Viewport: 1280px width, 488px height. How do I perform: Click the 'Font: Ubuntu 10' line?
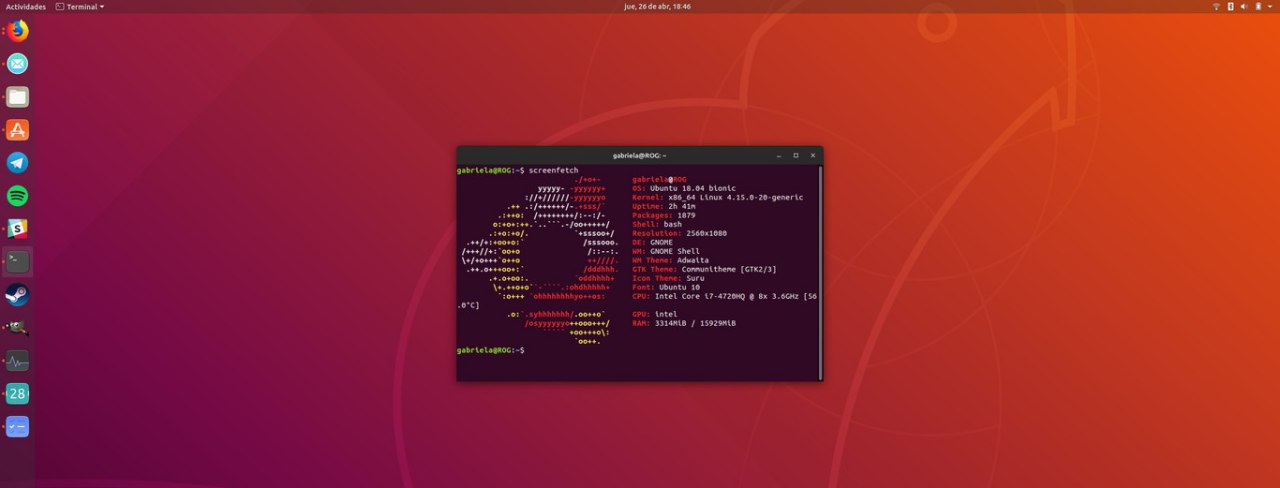[666, 287]
